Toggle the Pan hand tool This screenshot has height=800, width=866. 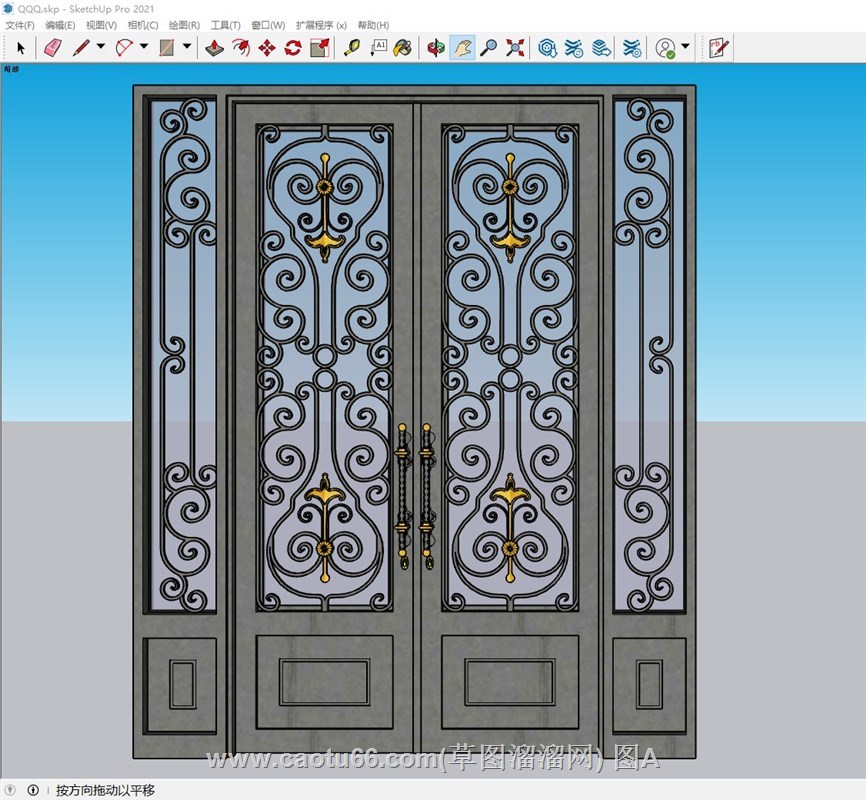coord(461,47)
